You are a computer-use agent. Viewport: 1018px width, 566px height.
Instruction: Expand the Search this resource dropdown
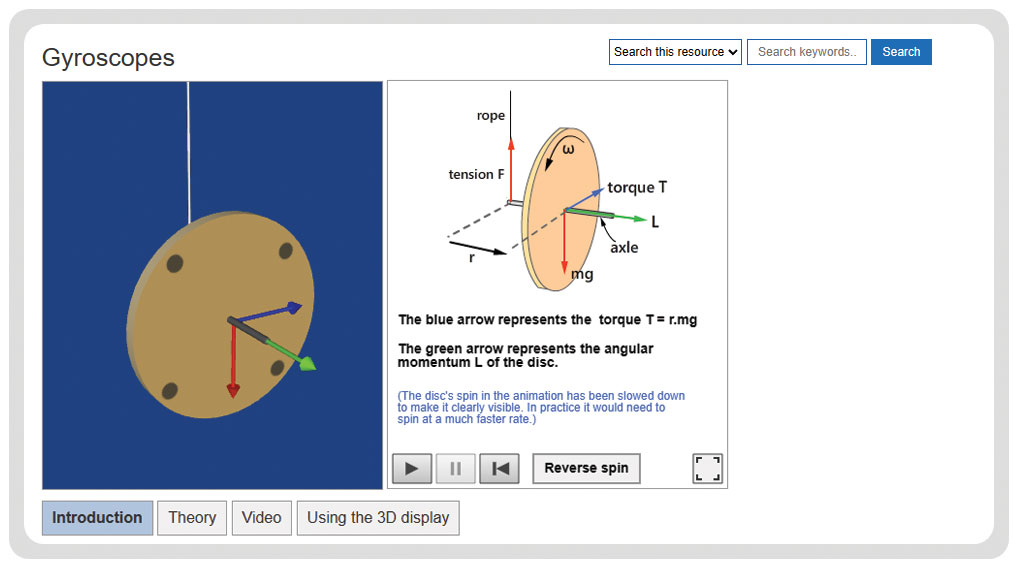pyautogui.click(x=675, y=52)
